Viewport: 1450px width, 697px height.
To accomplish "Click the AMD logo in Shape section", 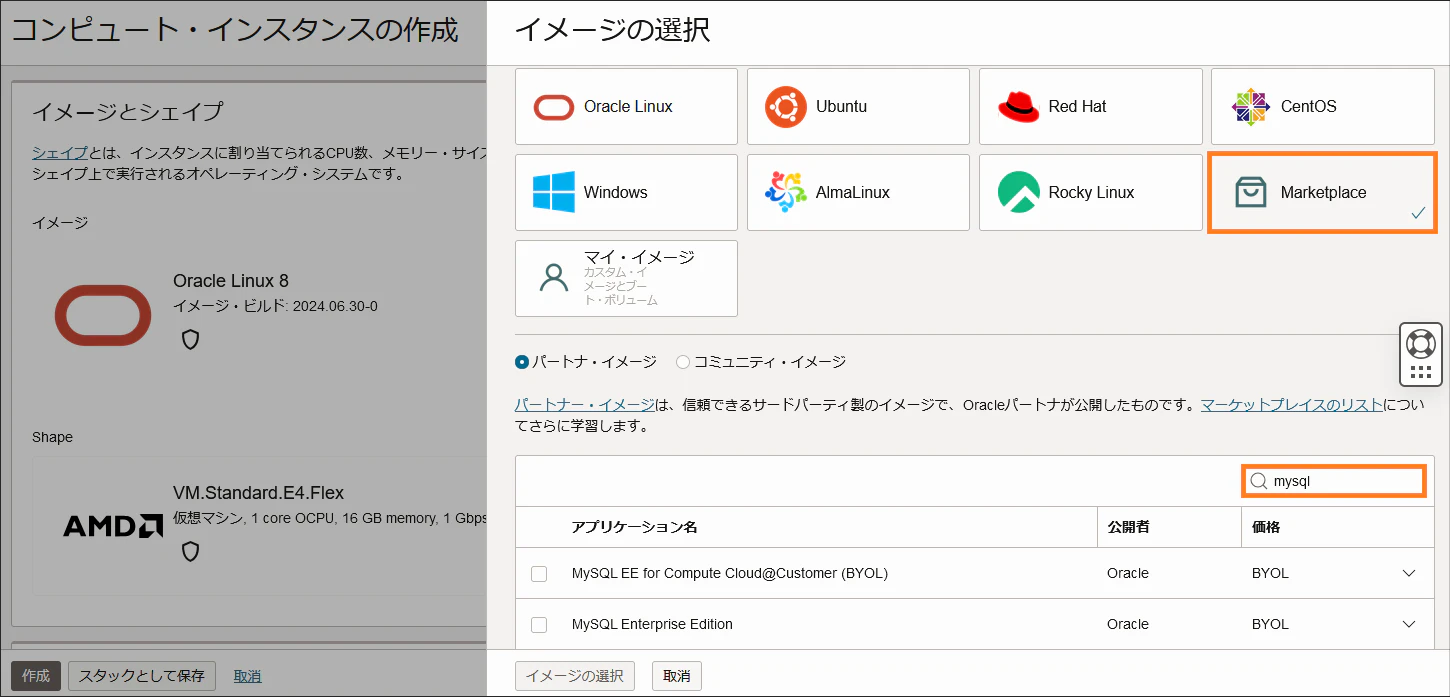I will click(x=113, y=526).
